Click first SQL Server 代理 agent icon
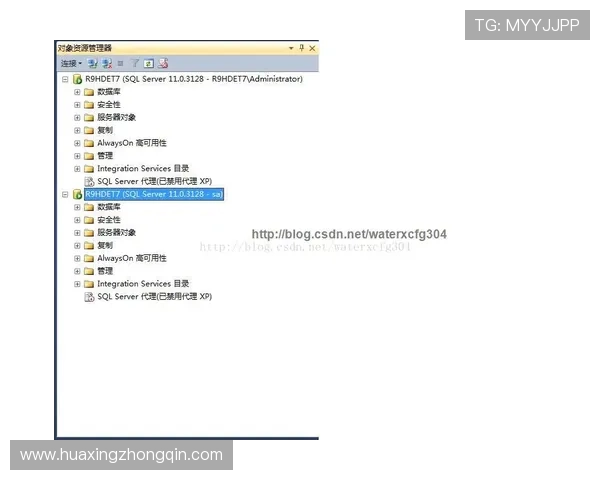The height and width of the screenshot is (480, 600). (x=89, y=181)
